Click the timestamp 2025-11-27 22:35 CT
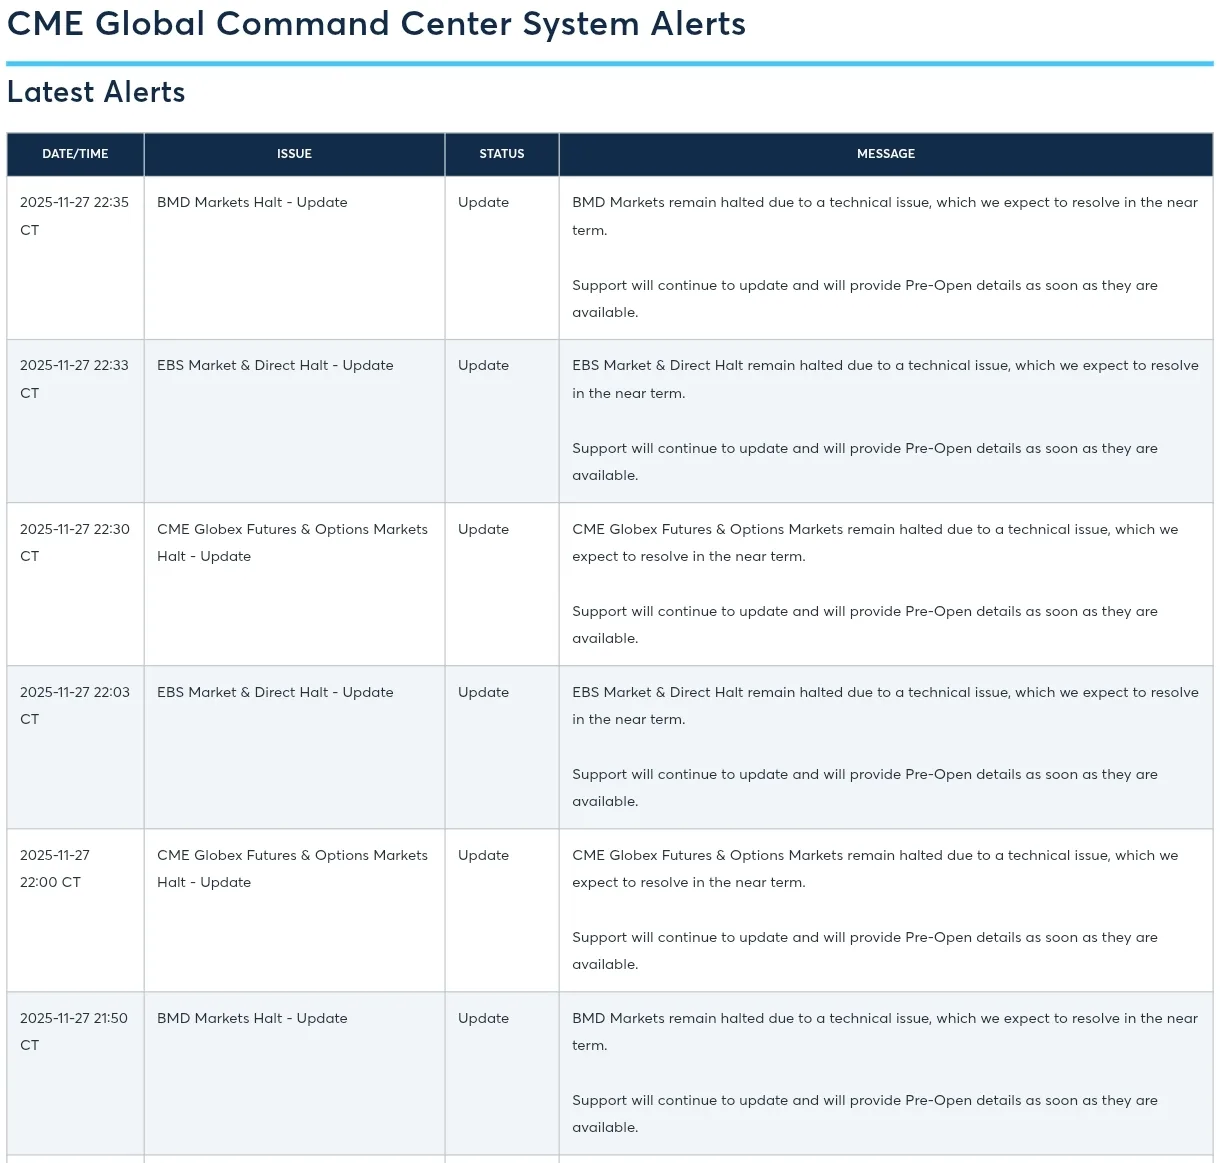 coord(75,216)
